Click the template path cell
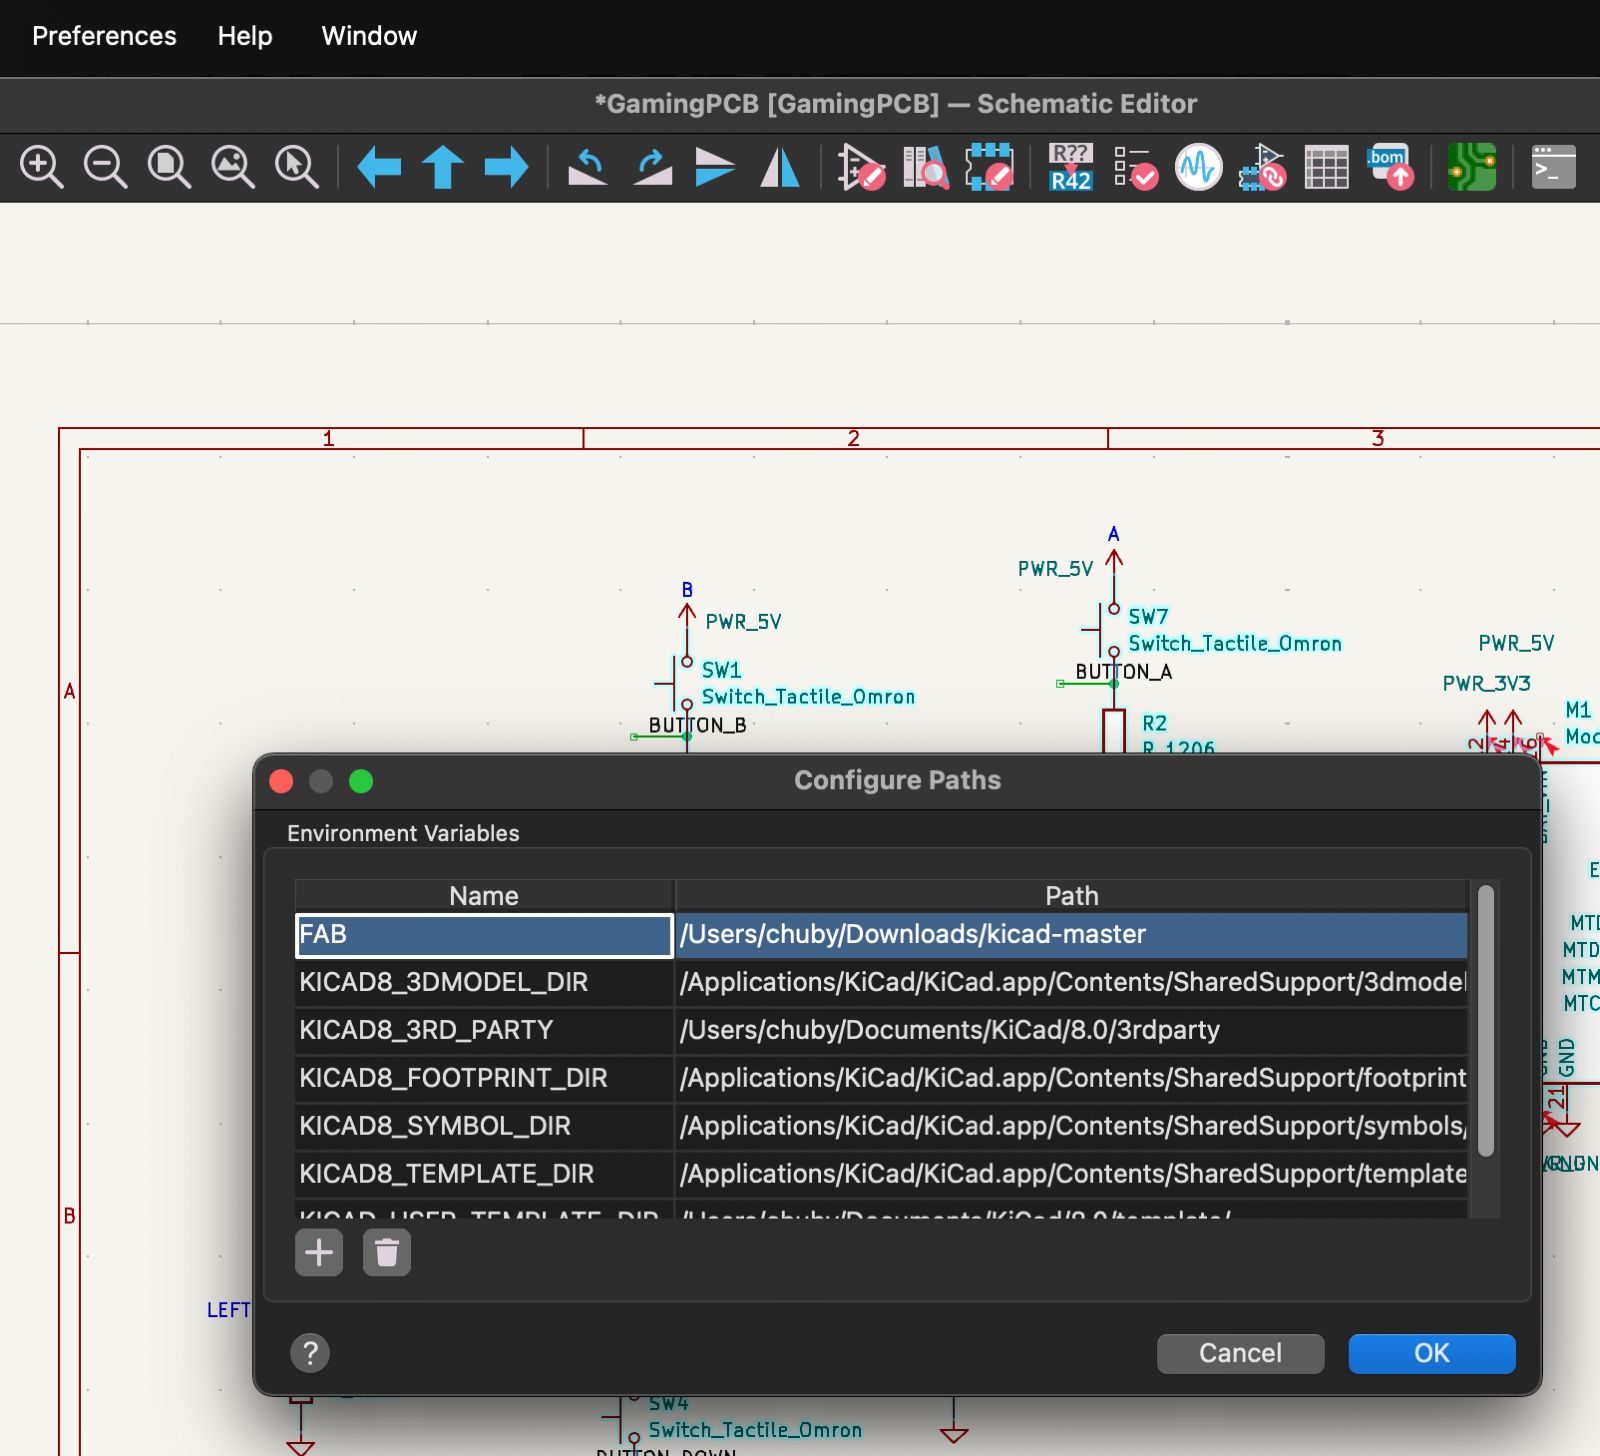This screenshot has height=1456, width=1600. pyautogui.click(x=1072, y=1174)
